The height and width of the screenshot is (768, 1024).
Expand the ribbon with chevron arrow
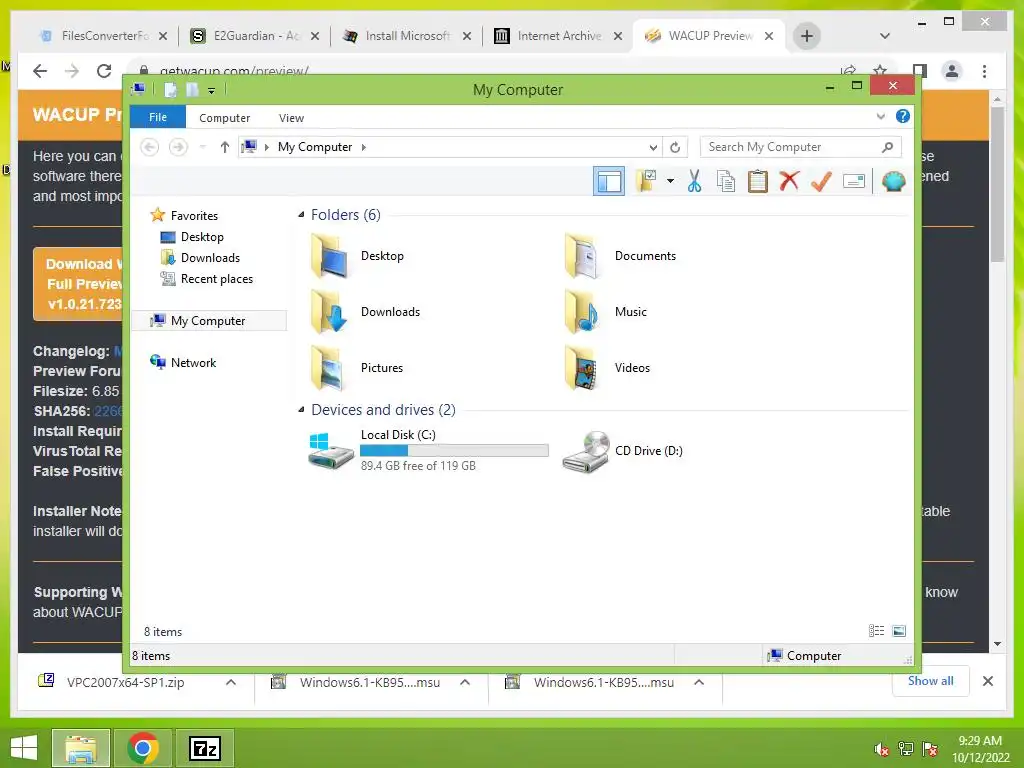[x=880, y=116]
